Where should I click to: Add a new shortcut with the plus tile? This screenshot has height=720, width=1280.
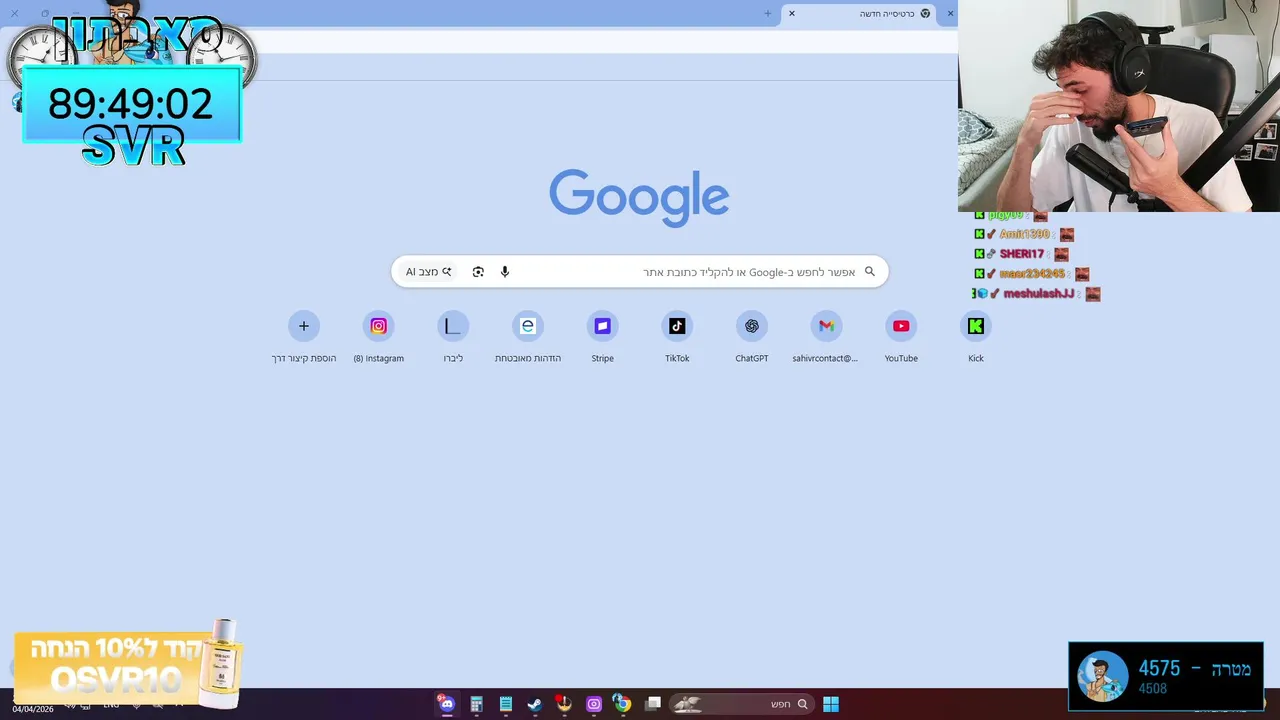[304, 336]
